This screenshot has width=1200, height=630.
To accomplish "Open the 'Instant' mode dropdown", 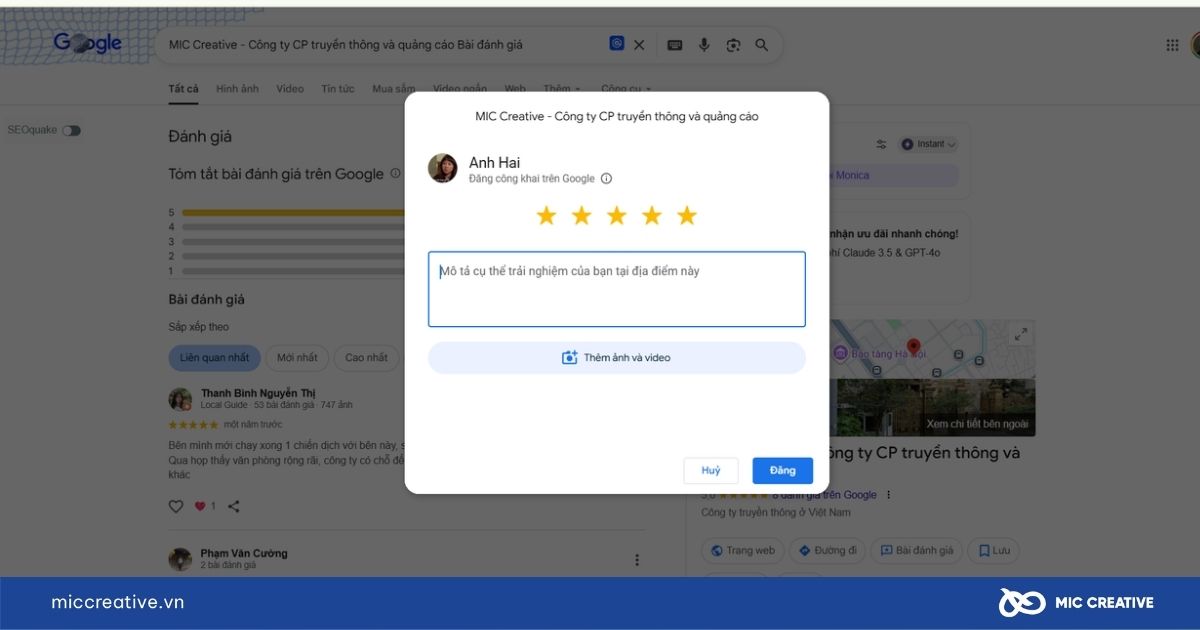I will [x=929, y=144].
